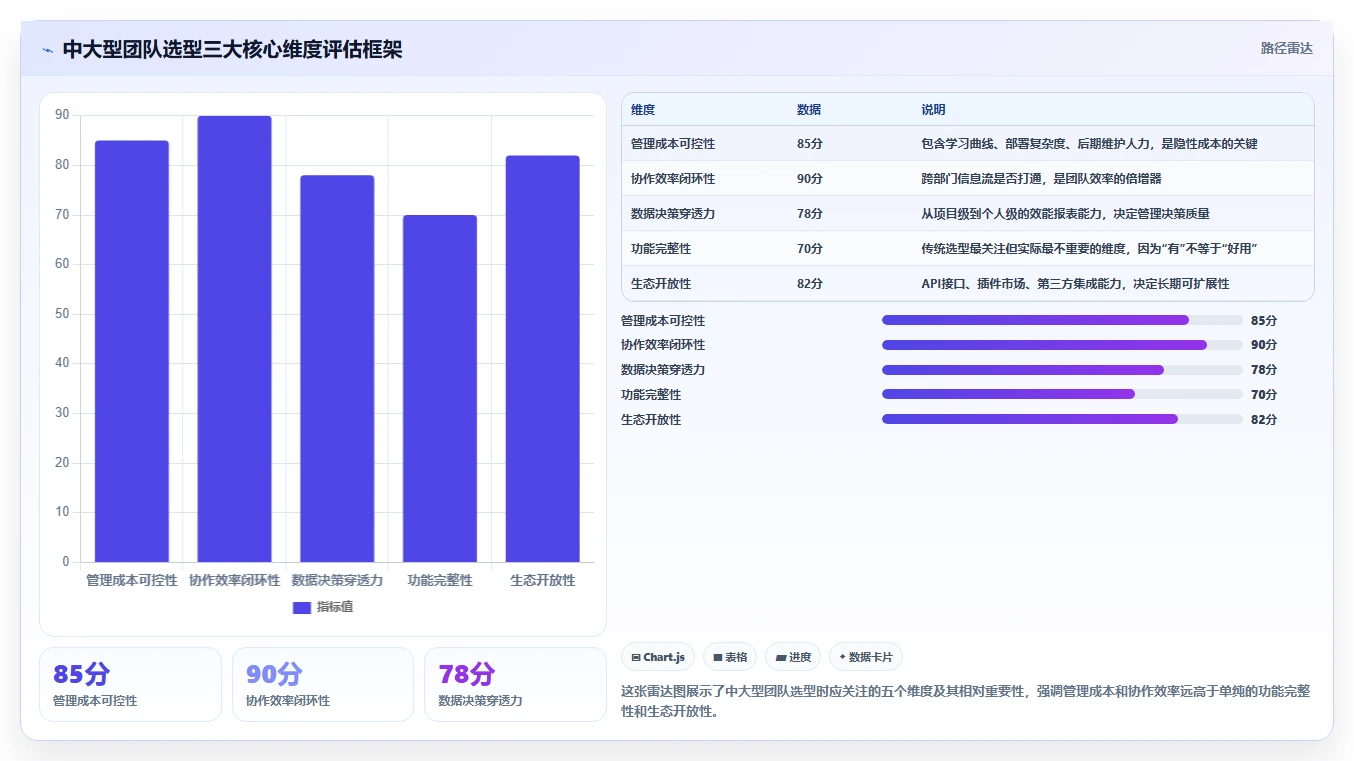Click the 路径雷达 label in header
1354x761 pixels.
(1286, 48)
